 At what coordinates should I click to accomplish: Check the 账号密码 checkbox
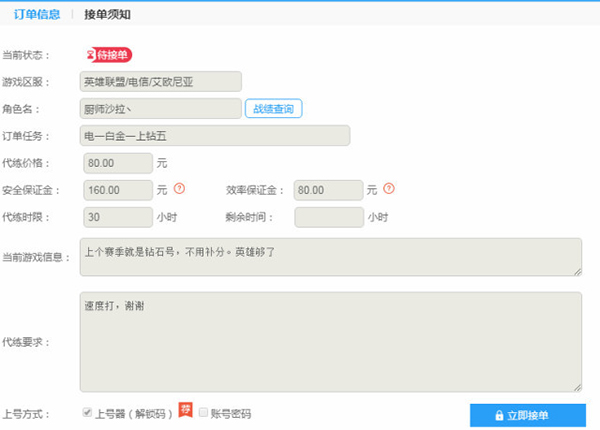[203, 413]
